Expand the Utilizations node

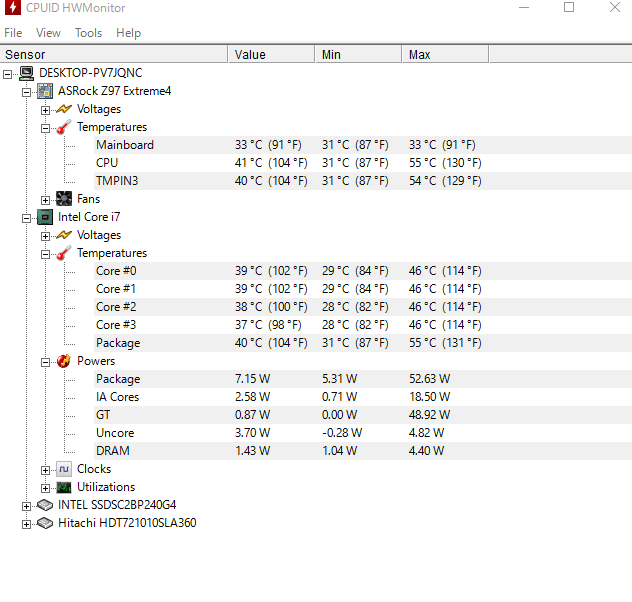[46, 488]
